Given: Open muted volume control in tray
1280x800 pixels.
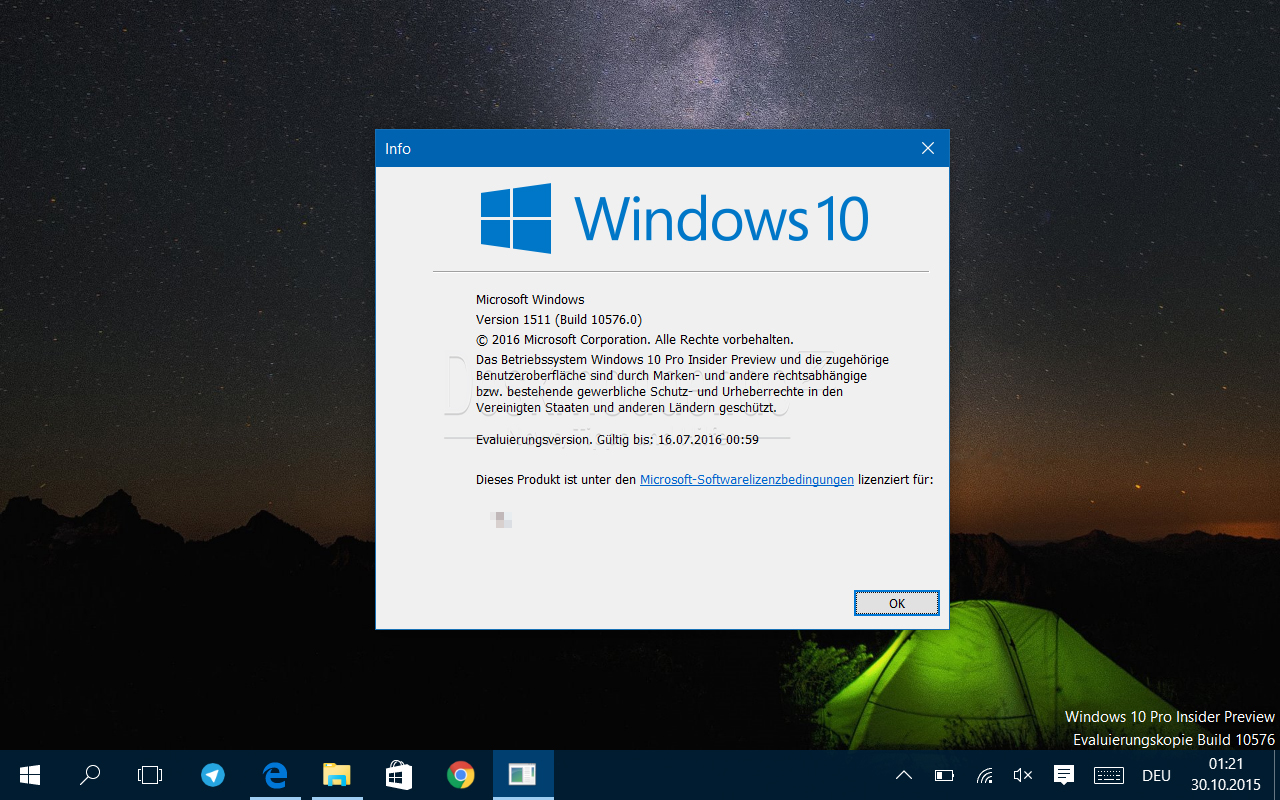Looking at the screenshot, I should pos(1023,775).
